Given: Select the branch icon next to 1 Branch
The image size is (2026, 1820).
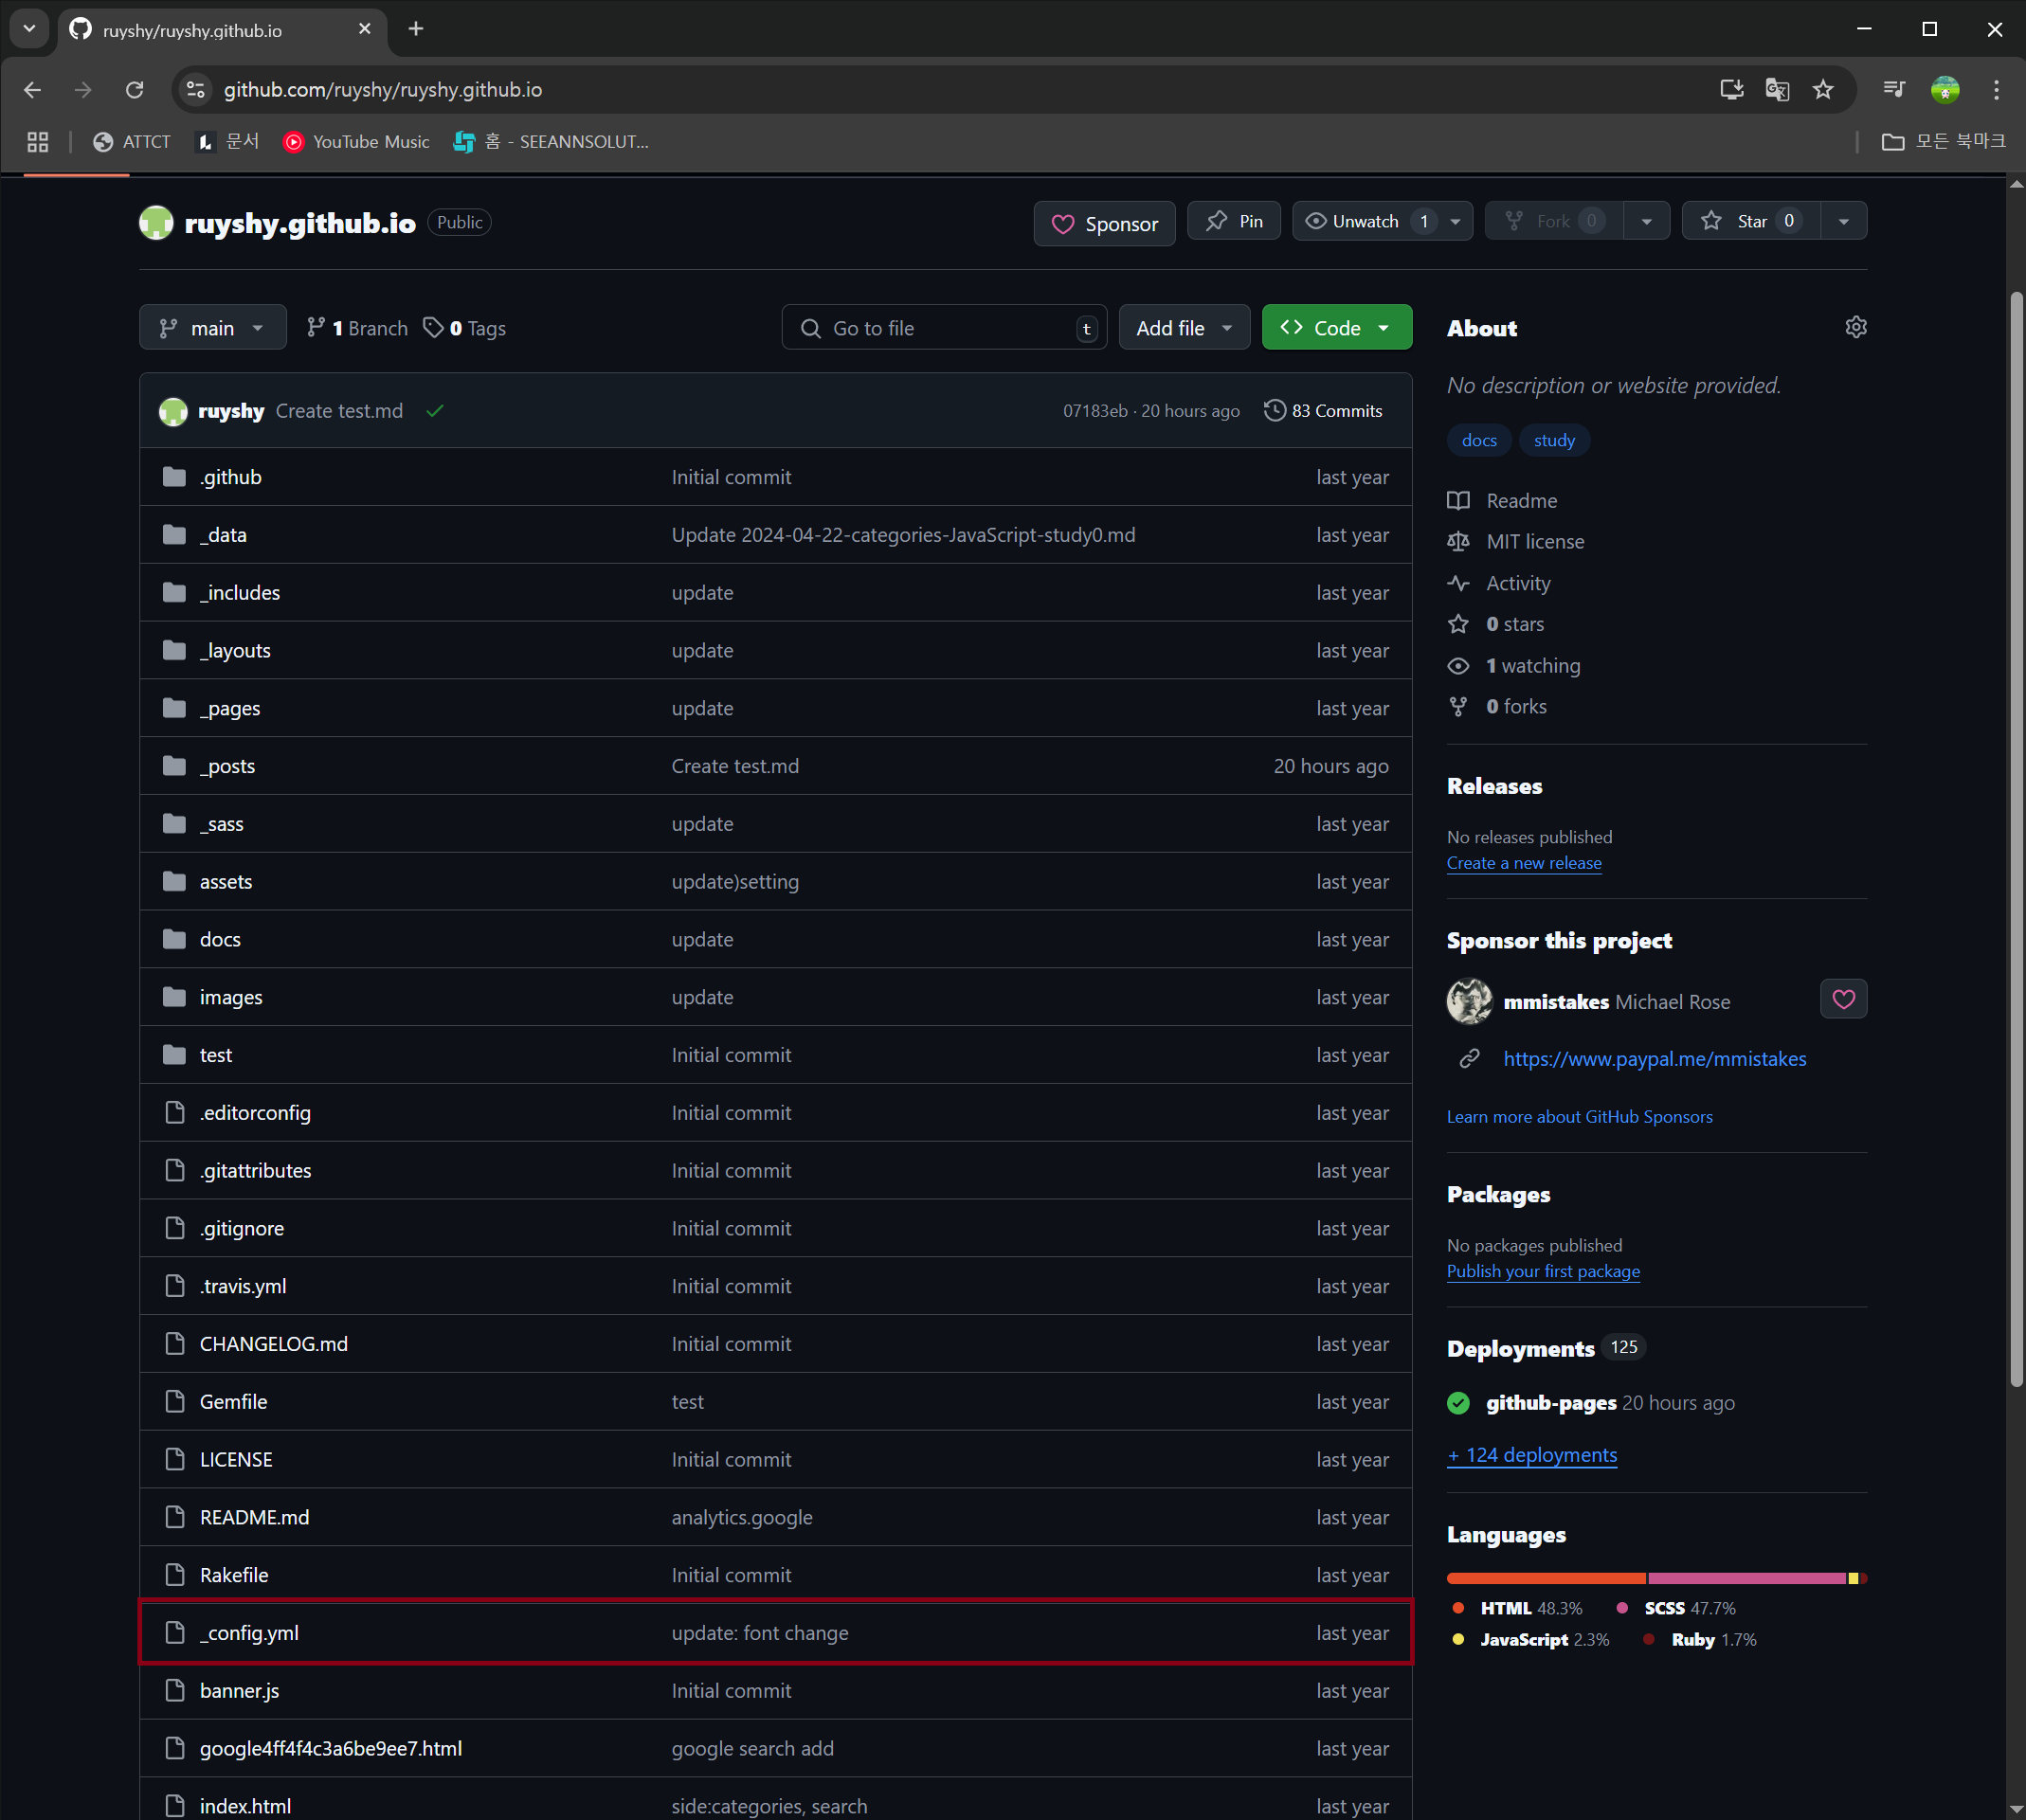Looking at the screenshot, I should tap(317, 327).
